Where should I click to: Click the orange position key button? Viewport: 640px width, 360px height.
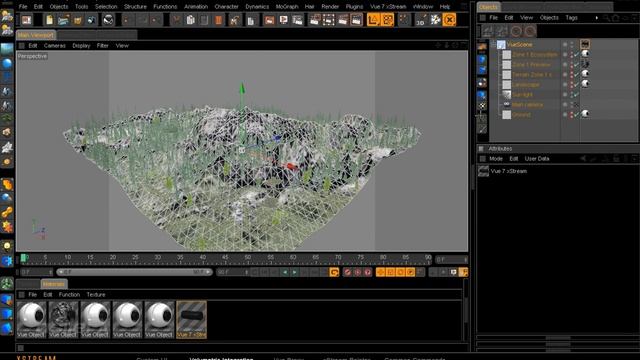click(380, 272)
